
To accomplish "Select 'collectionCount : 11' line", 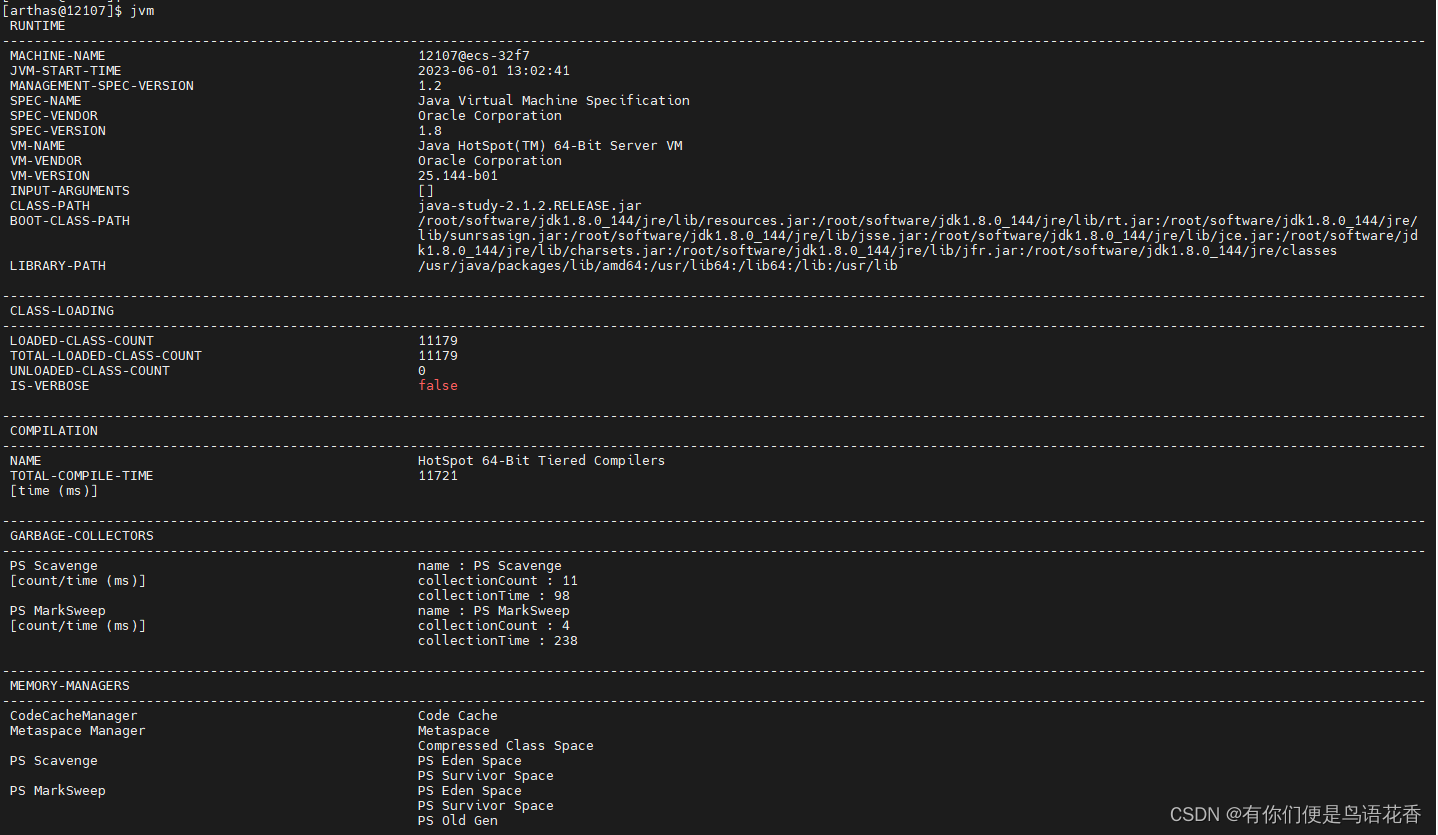I will coord(498,581).
